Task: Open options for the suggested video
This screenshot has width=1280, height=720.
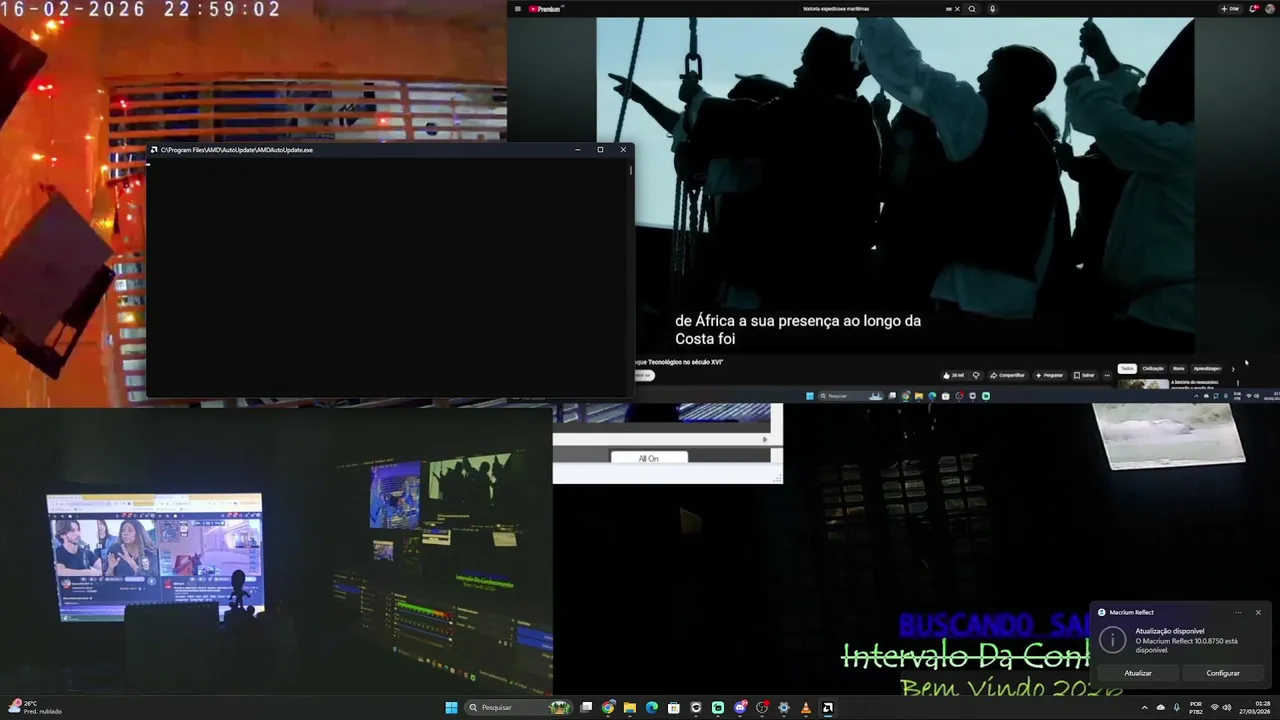Action: pos(1238,383)
